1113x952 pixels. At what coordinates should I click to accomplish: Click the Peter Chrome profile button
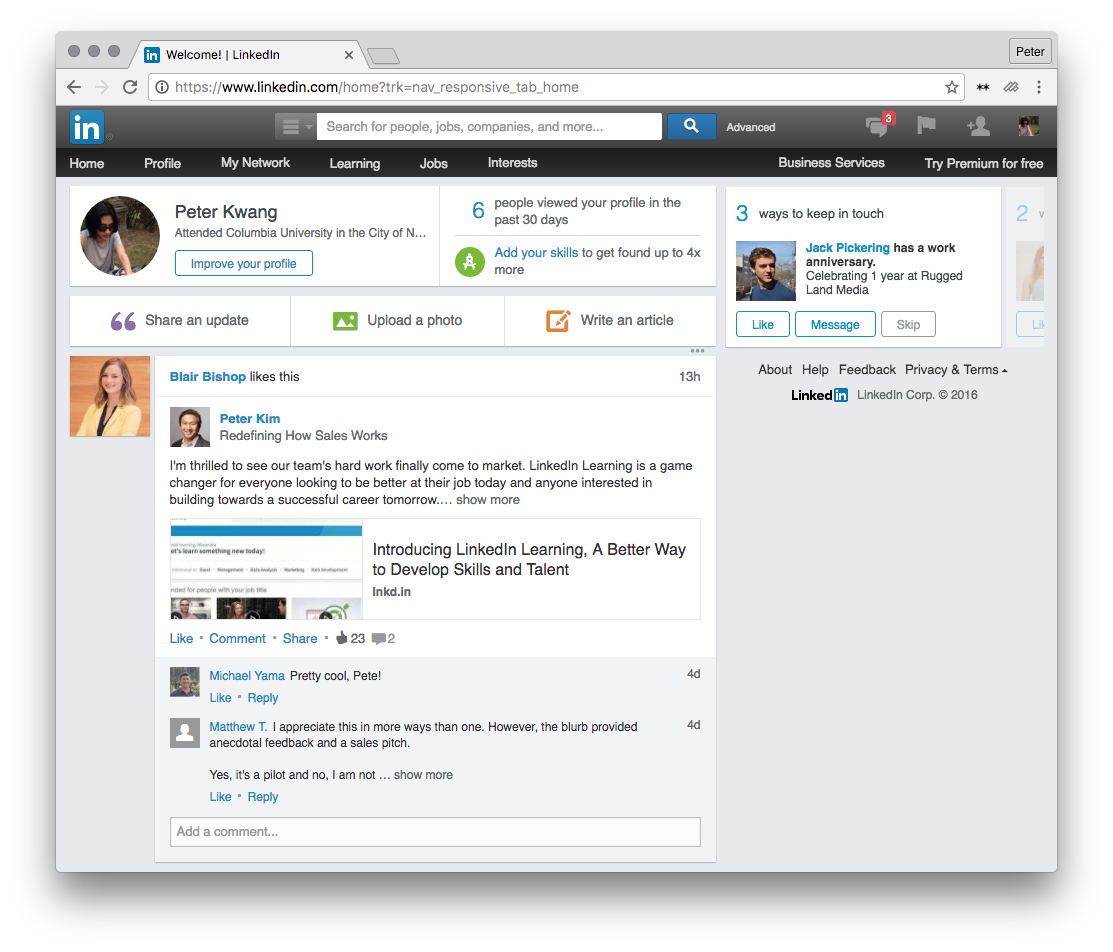click(x=1029, y=51)
